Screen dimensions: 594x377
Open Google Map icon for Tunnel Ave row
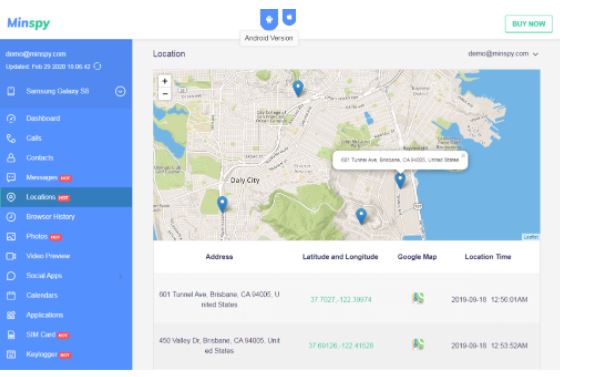coord(418,298)
